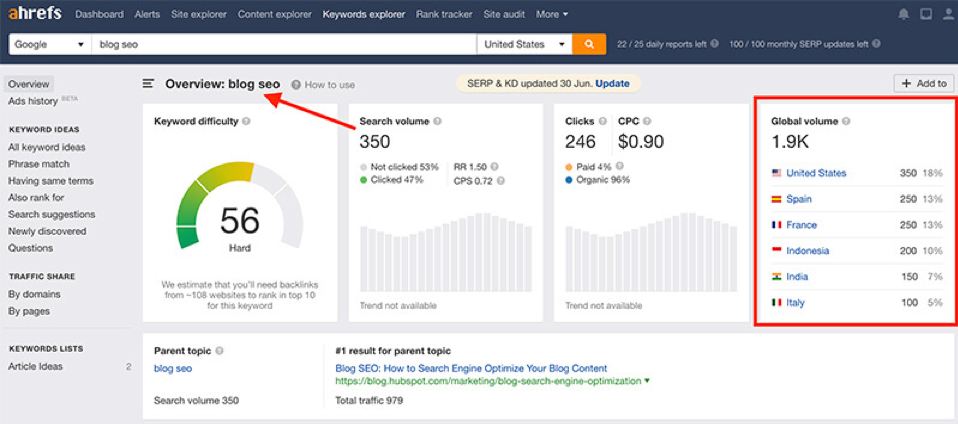Show the Search volume info icon
The width and height of the screenshot is (958, 424).
pos(438,121)
